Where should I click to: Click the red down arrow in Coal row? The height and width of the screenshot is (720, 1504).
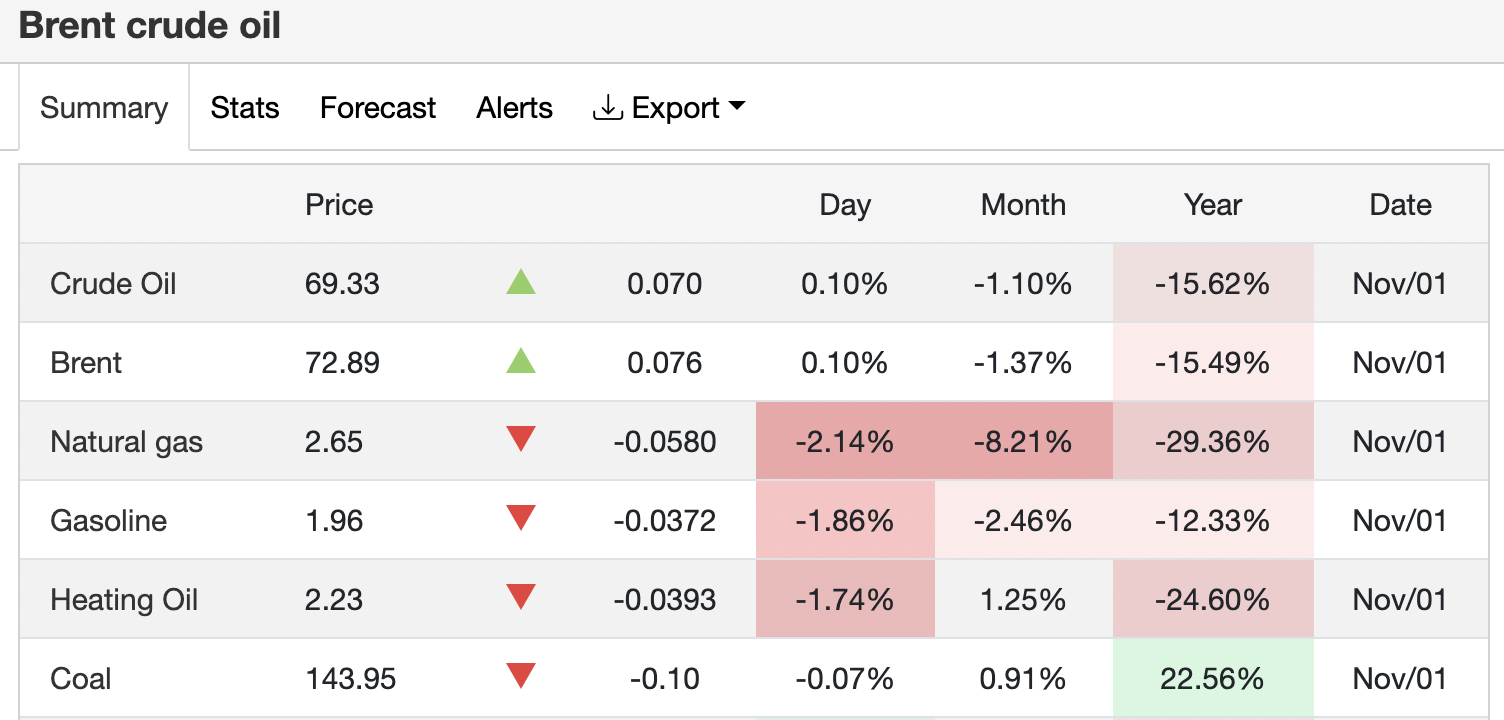521,676
